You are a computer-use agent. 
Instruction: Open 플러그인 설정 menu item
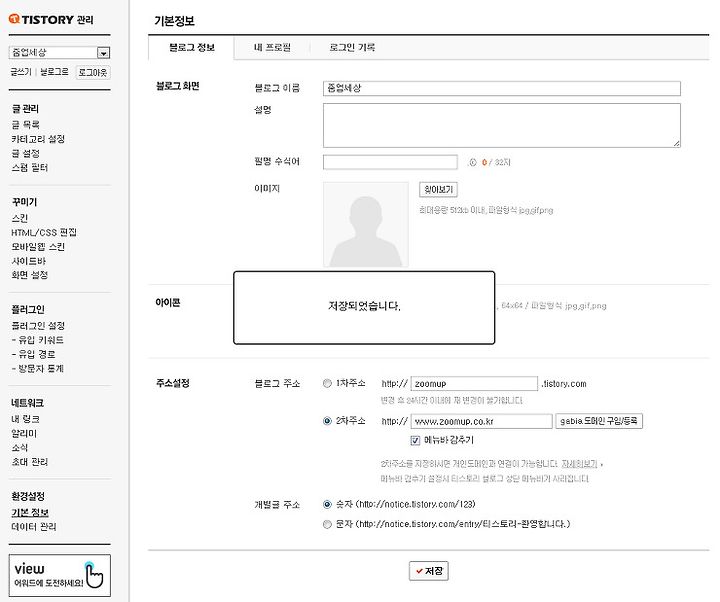38,326
